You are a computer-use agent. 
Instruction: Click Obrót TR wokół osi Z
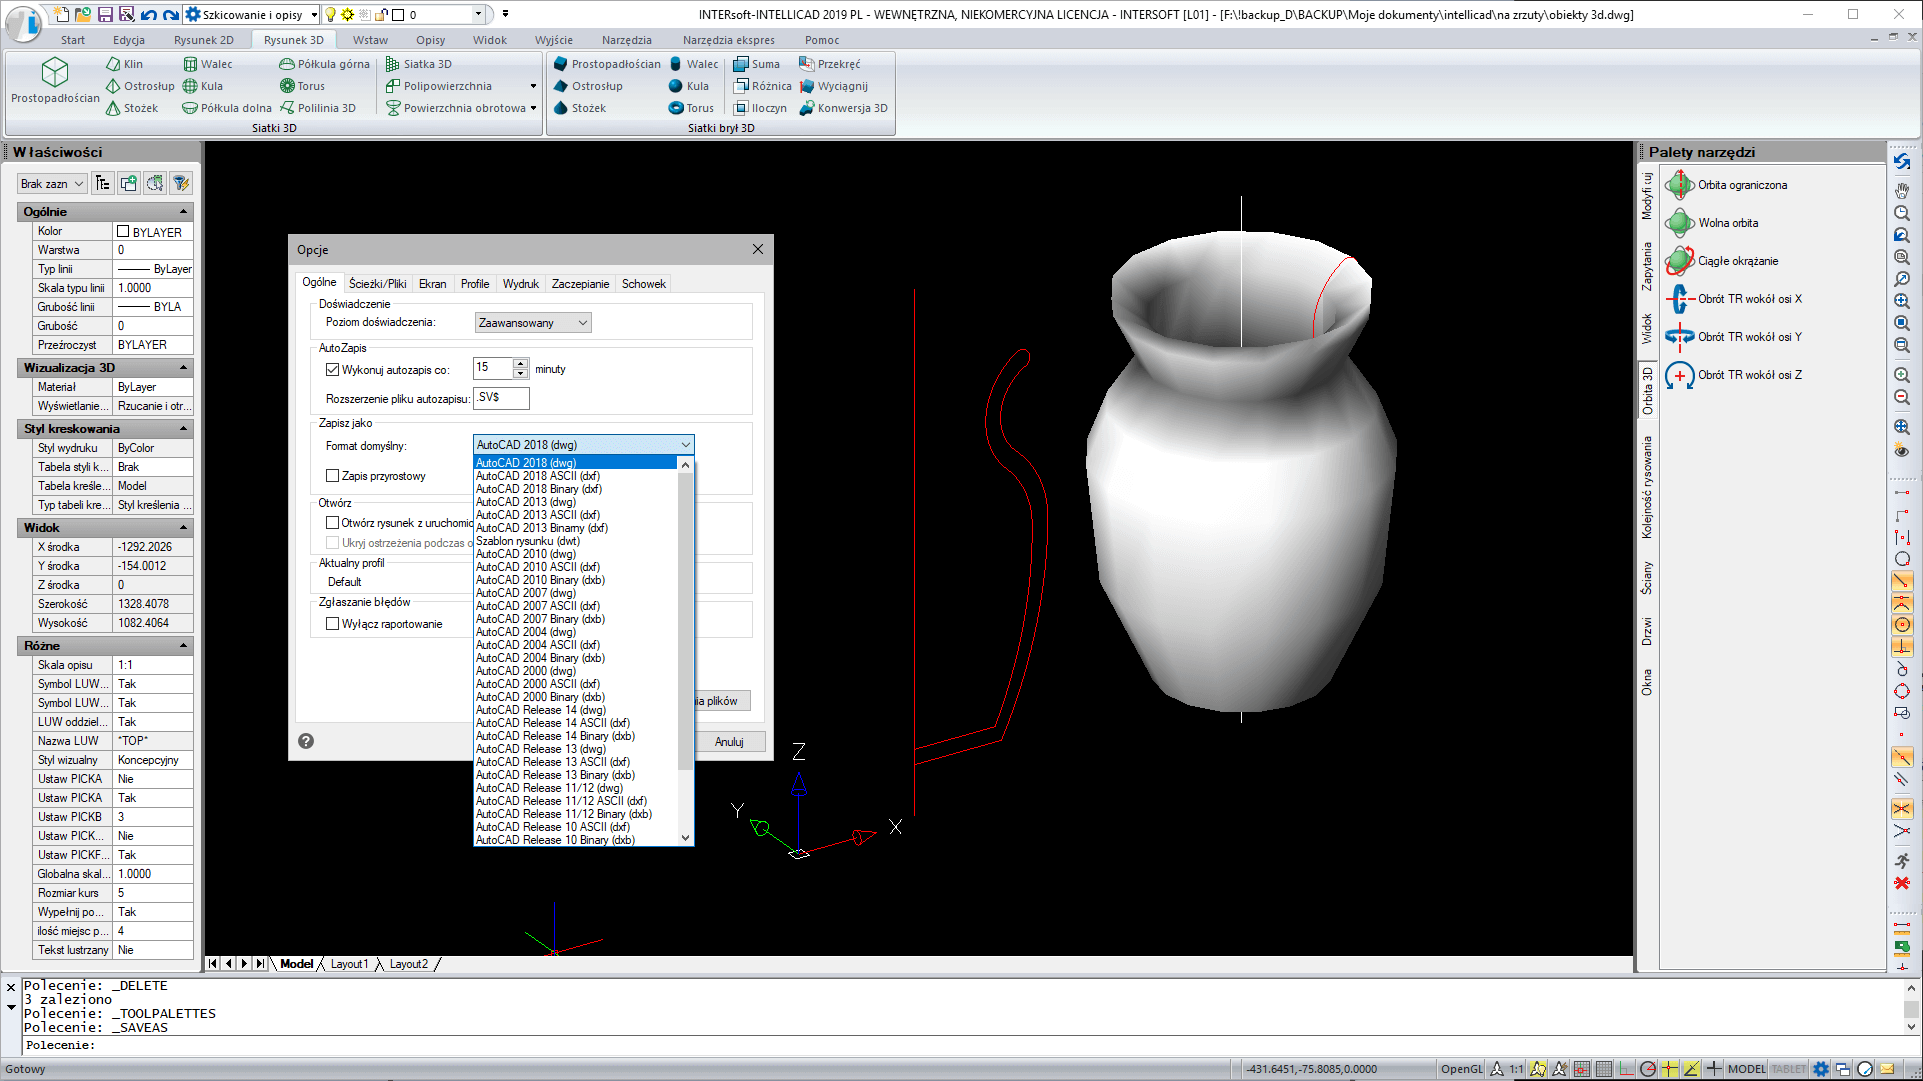coord(1734,375)
